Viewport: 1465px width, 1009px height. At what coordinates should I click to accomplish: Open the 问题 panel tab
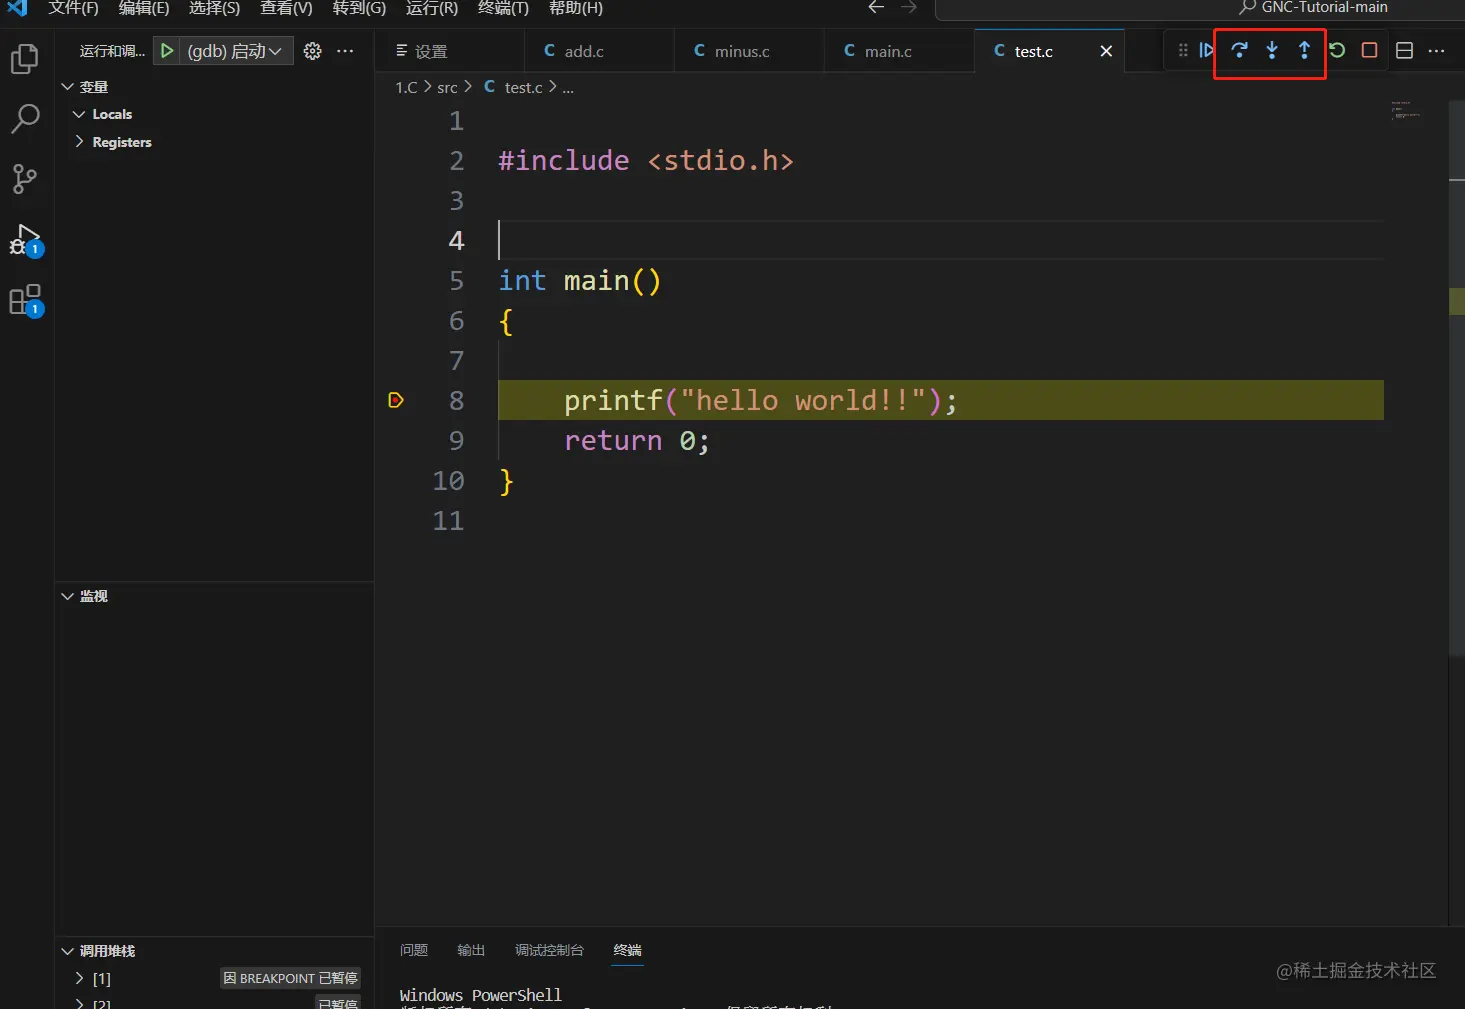tap(414, 950)
